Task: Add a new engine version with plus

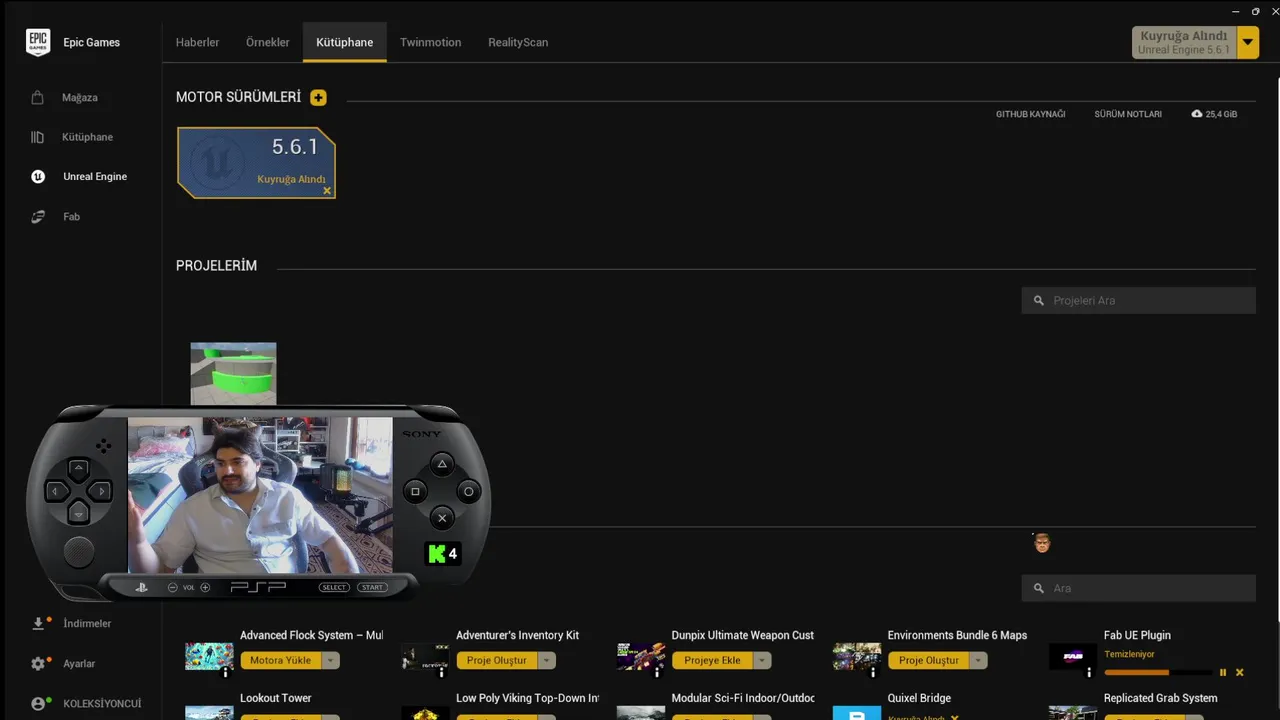Action: (x=318, y=97)
